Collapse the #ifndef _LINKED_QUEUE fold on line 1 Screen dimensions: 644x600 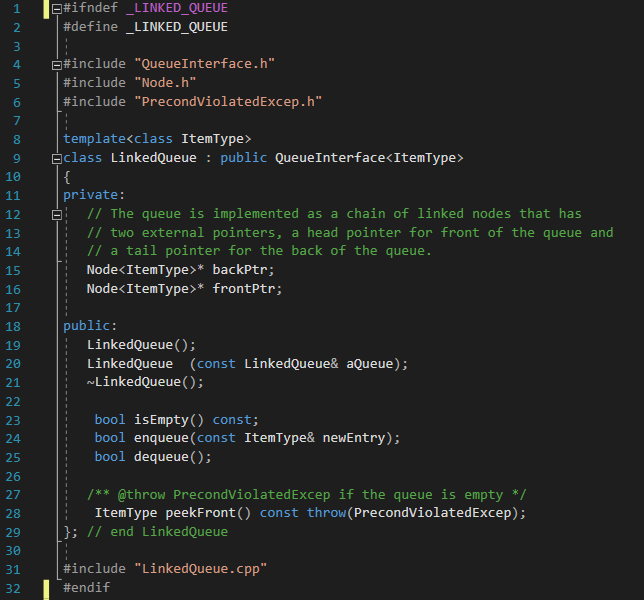(57, 9)
